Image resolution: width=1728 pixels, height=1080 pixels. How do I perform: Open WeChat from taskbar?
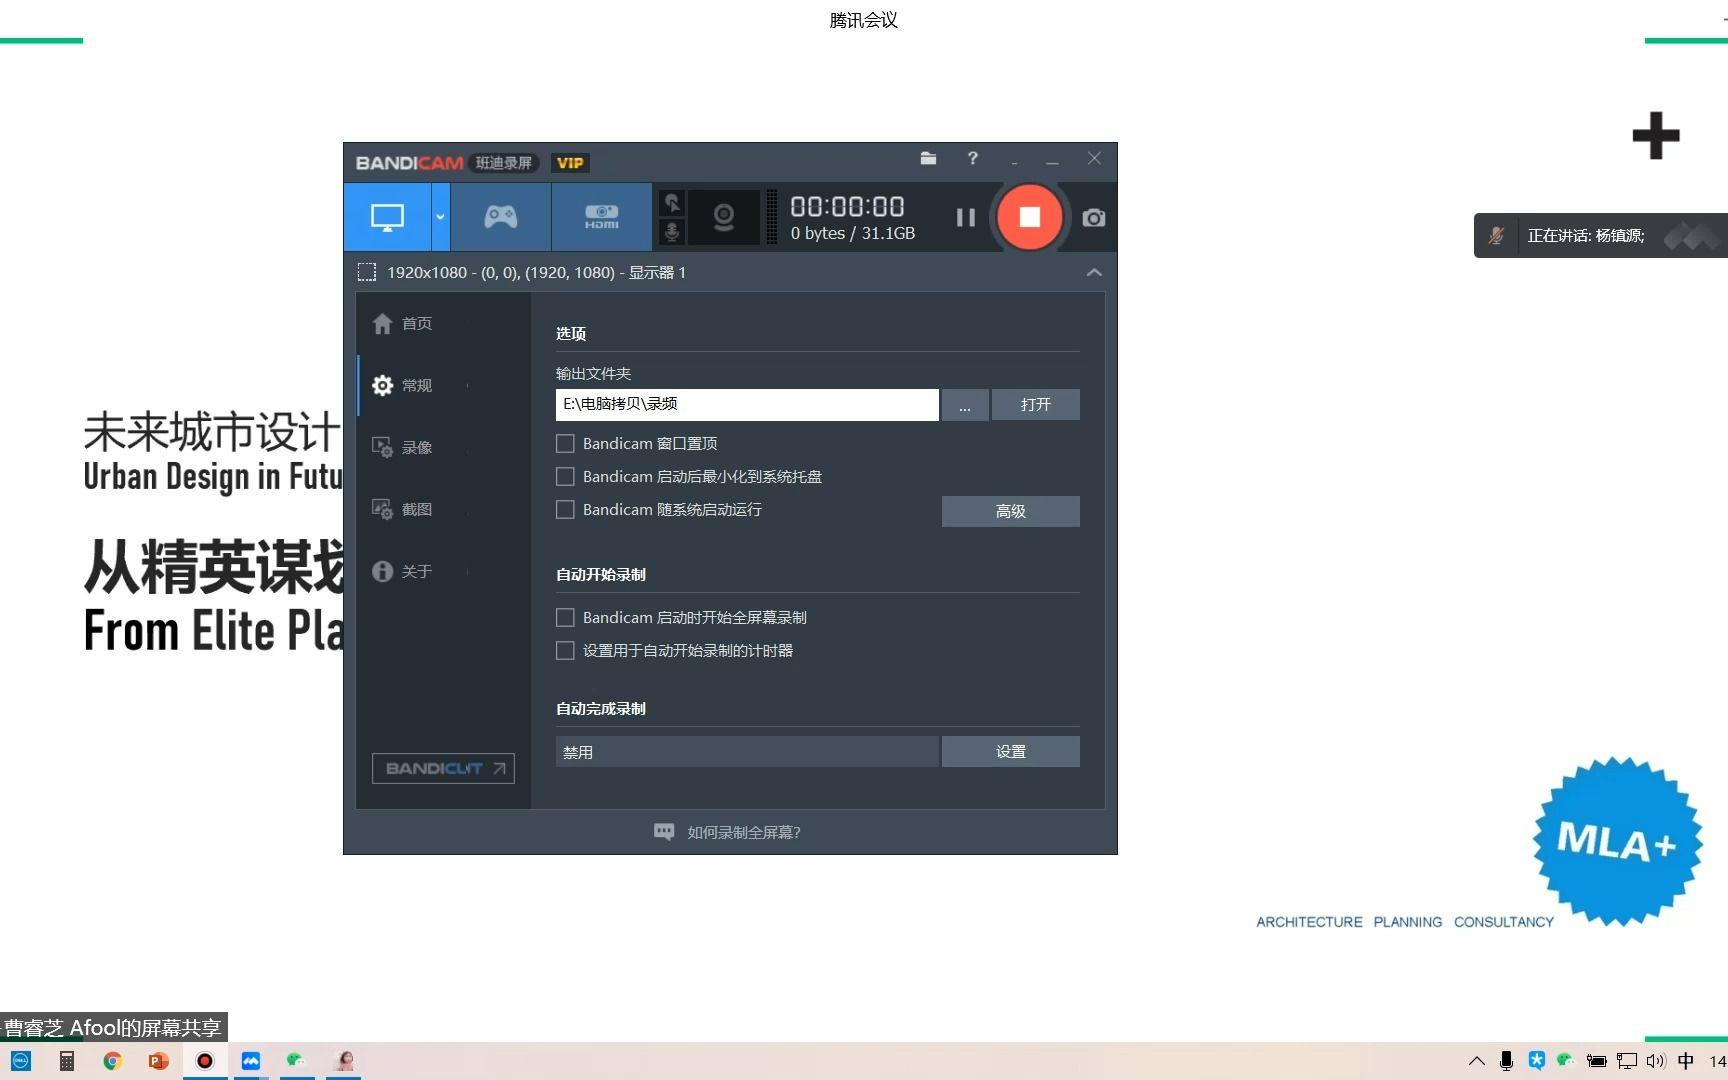pos(297,1061)
